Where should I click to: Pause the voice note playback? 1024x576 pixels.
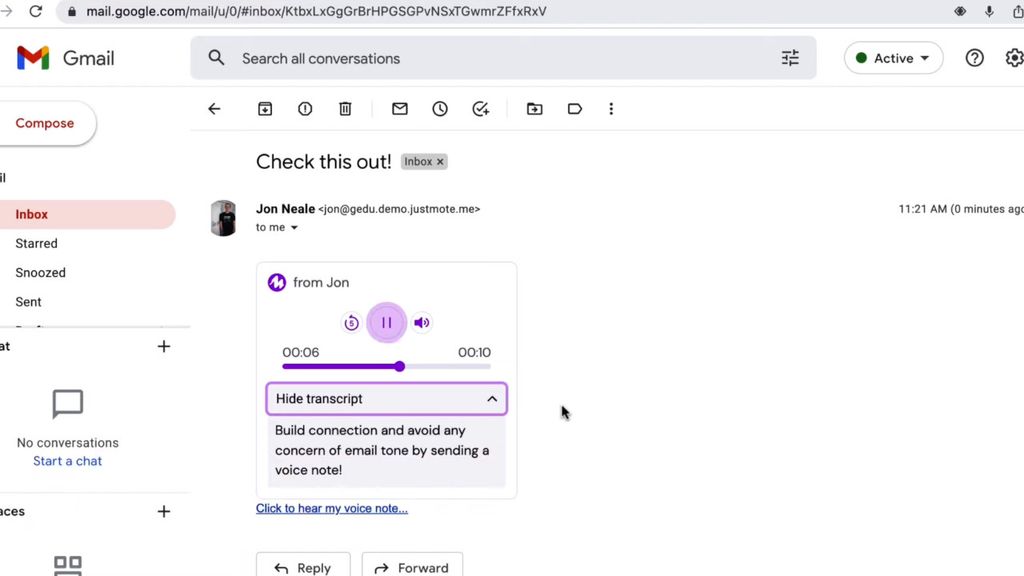387,323
